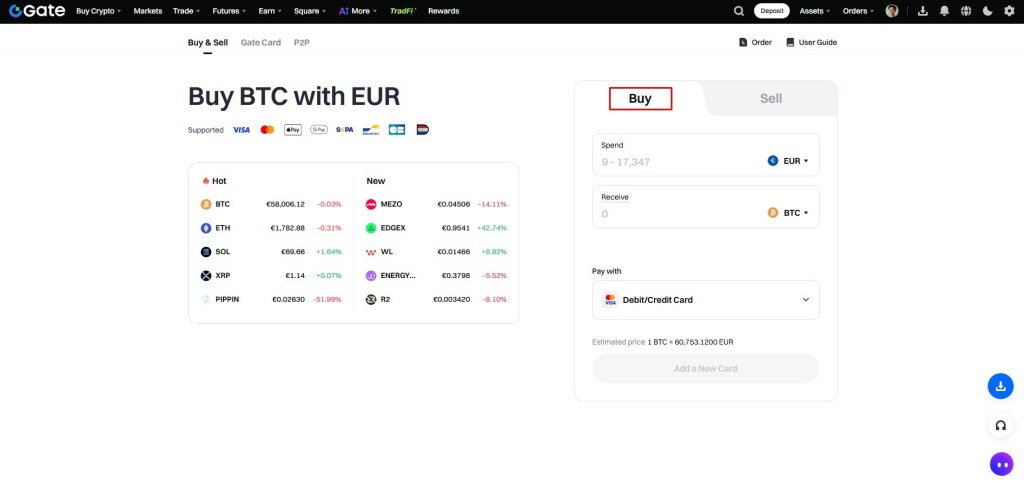Click the blue floating download button
The width and height of the screenshot is (1024, 490).
[x=1000, y=386]
